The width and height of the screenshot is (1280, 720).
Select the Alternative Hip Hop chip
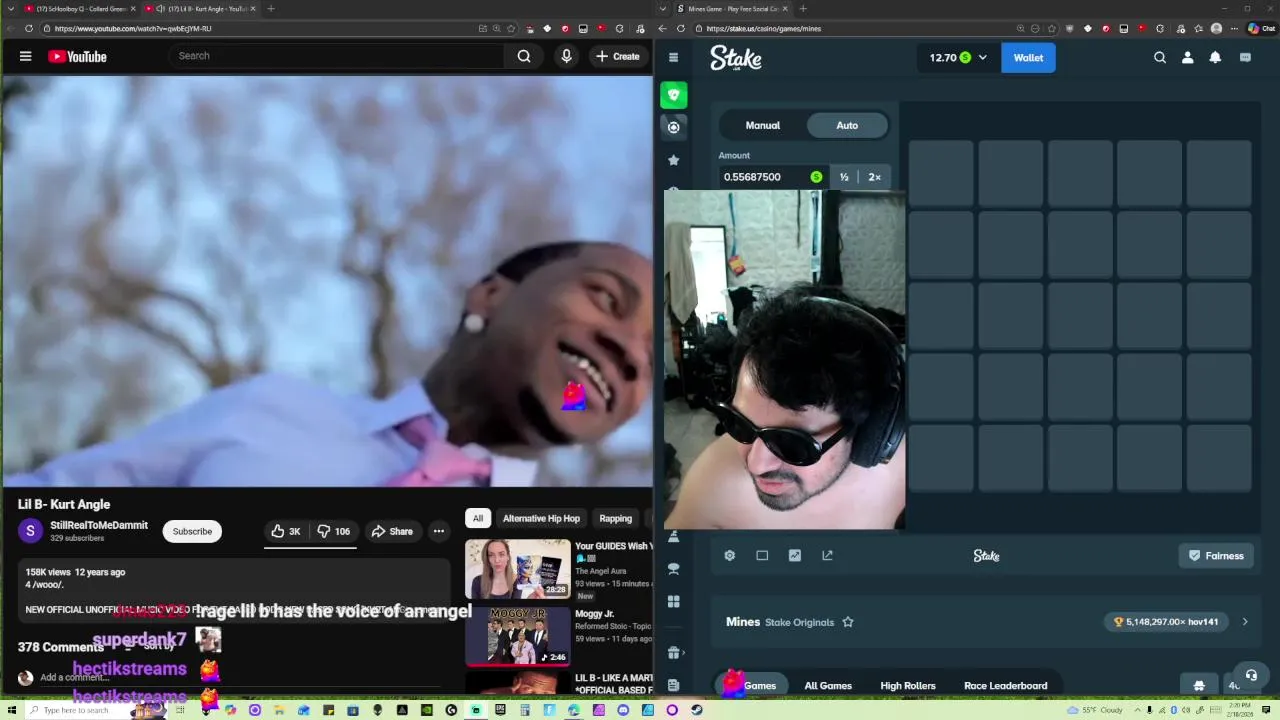point(541,518)
